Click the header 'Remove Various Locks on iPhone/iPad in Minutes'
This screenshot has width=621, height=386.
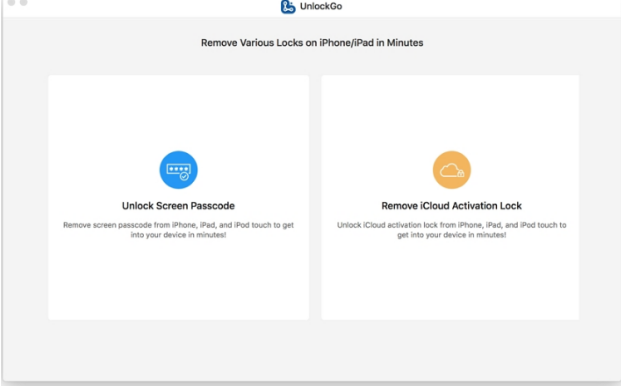tap(312, 43)
